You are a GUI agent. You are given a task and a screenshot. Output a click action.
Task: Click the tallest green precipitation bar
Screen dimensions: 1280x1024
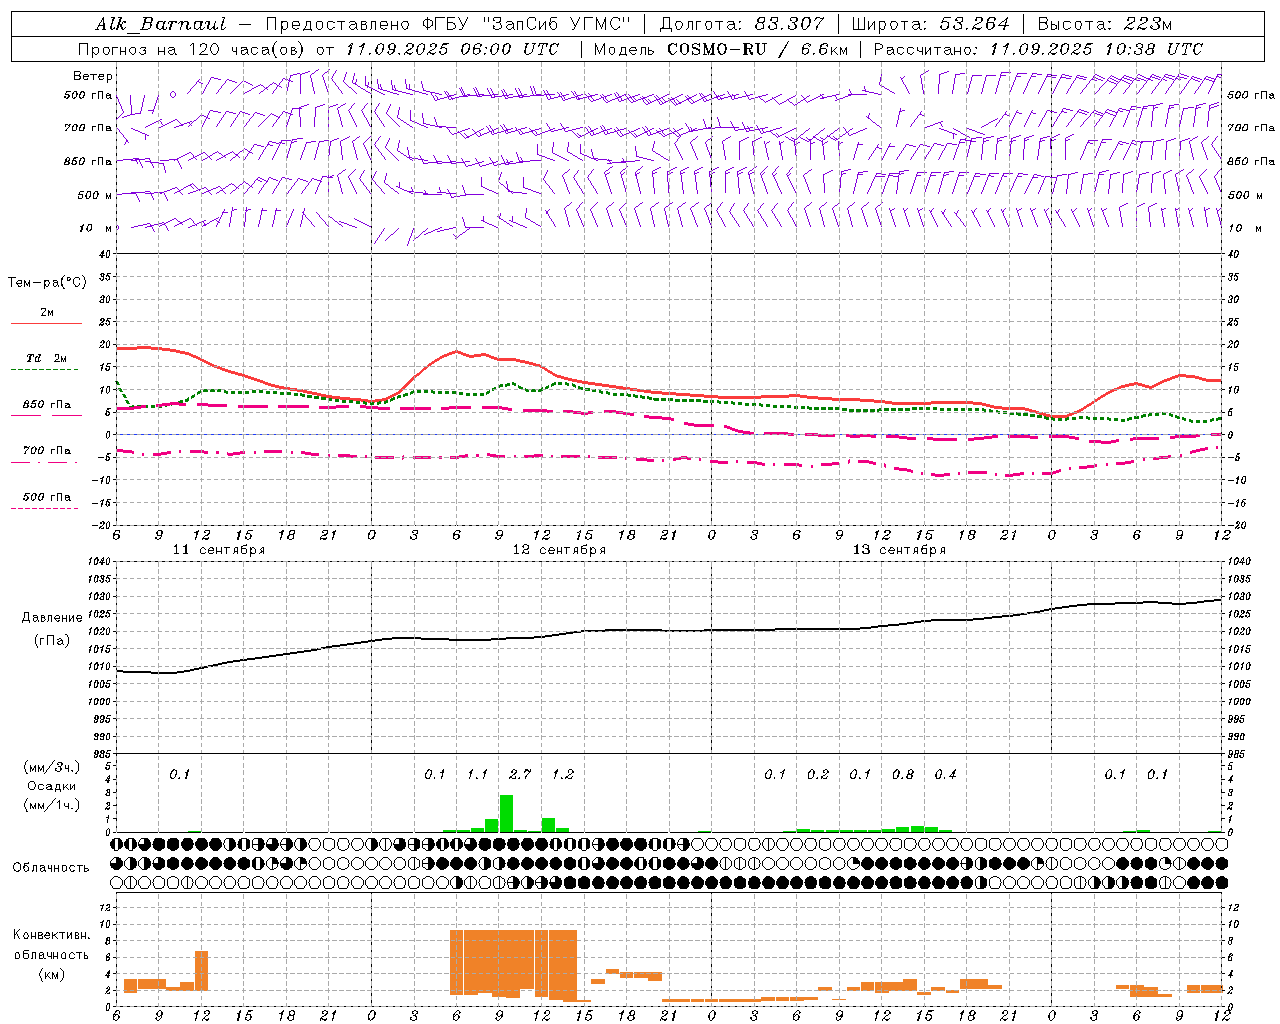[506, 813]
